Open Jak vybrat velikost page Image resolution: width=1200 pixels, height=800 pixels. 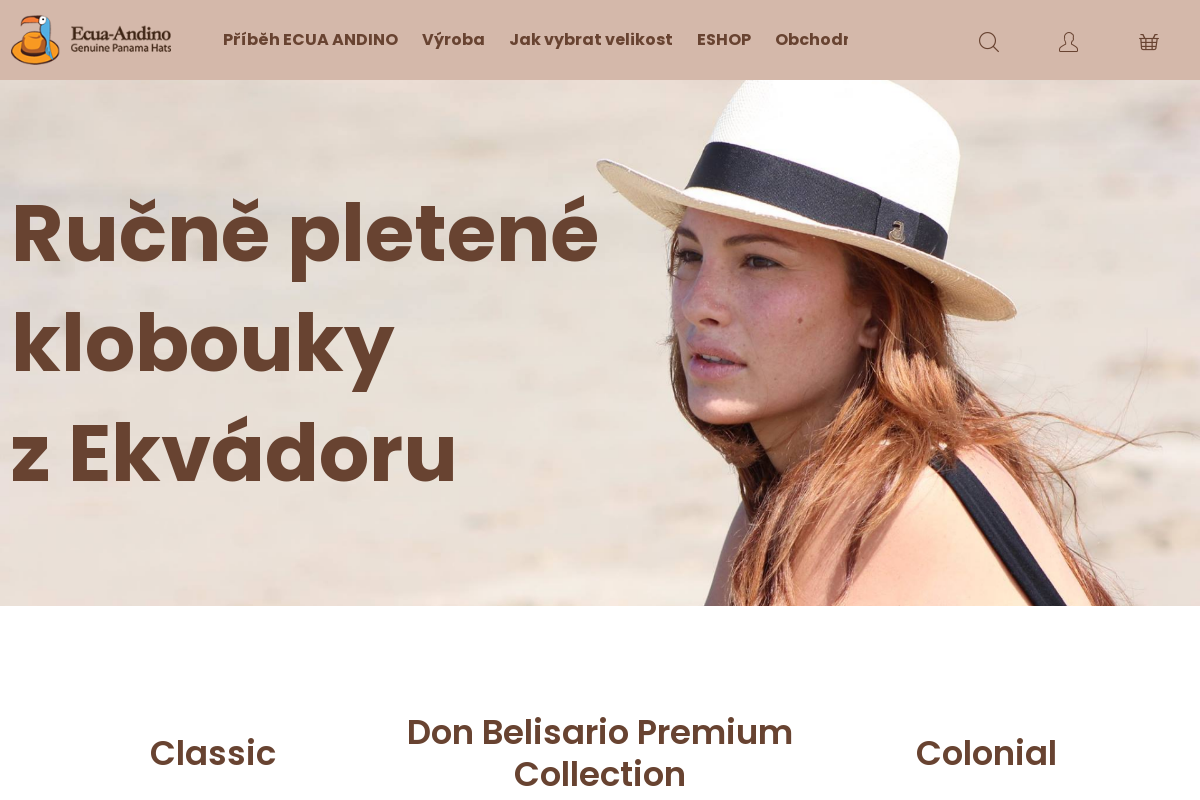(x=591, y=40)
